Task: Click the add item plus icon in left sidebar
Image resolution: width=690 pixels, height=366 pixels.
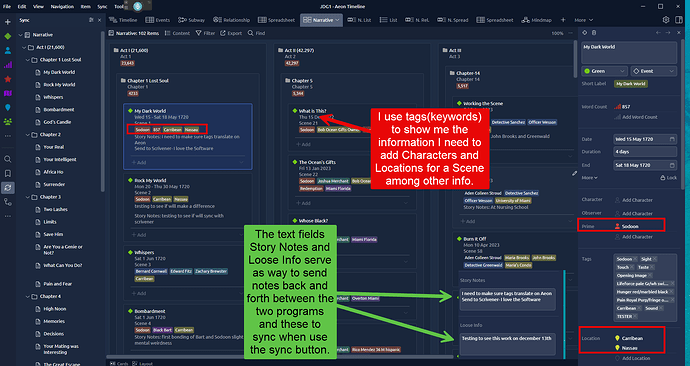Action: (x=7, y=22)
